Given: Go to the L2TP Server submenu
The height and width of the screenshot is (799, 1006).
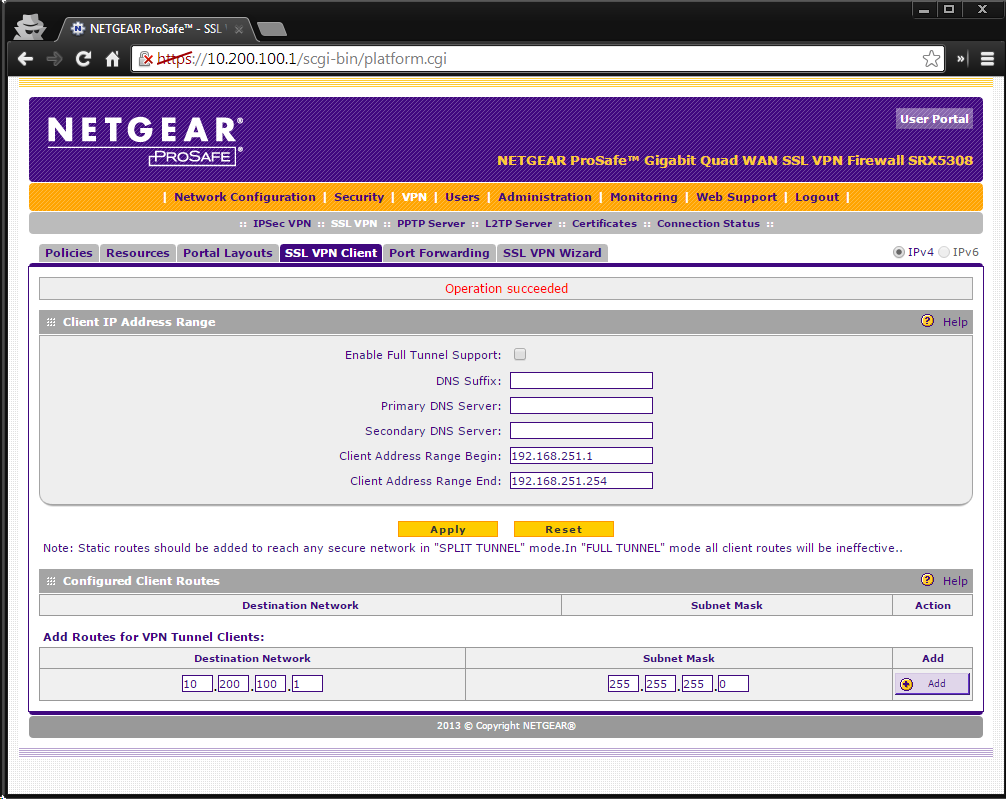Looking at the screenshot, I should pos(518,223).
